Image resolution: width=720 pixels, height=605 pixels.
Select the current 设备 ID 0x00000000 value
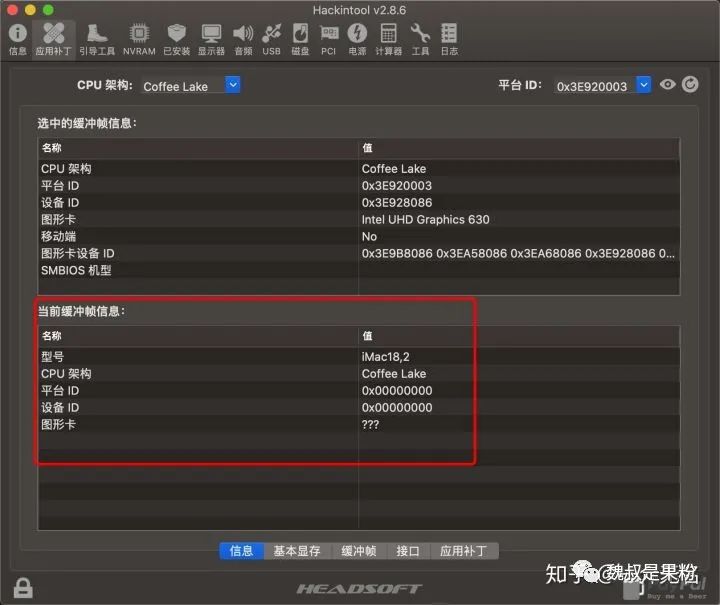(x=397, y=408)
